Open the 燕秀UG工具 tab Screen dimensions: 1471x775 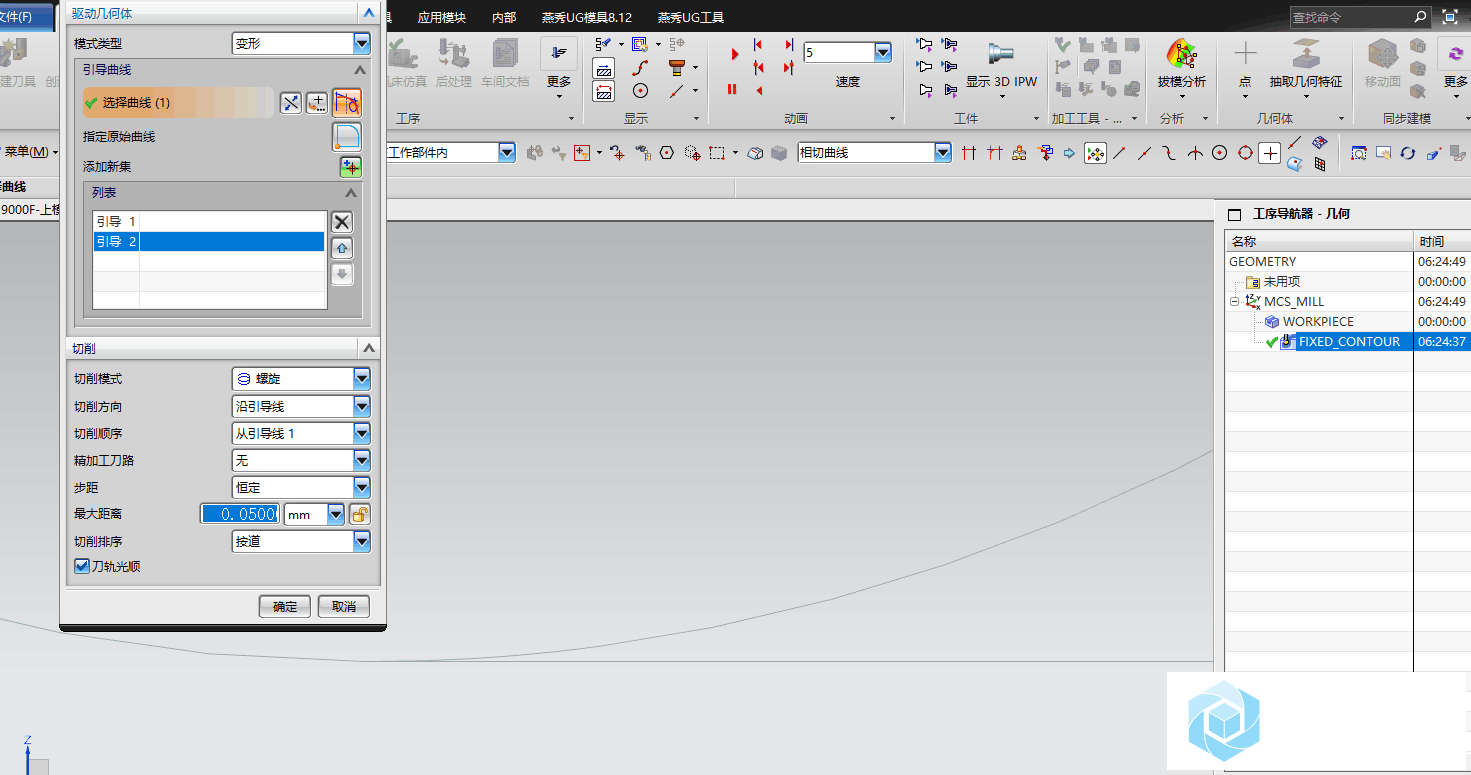coord(691,17)
